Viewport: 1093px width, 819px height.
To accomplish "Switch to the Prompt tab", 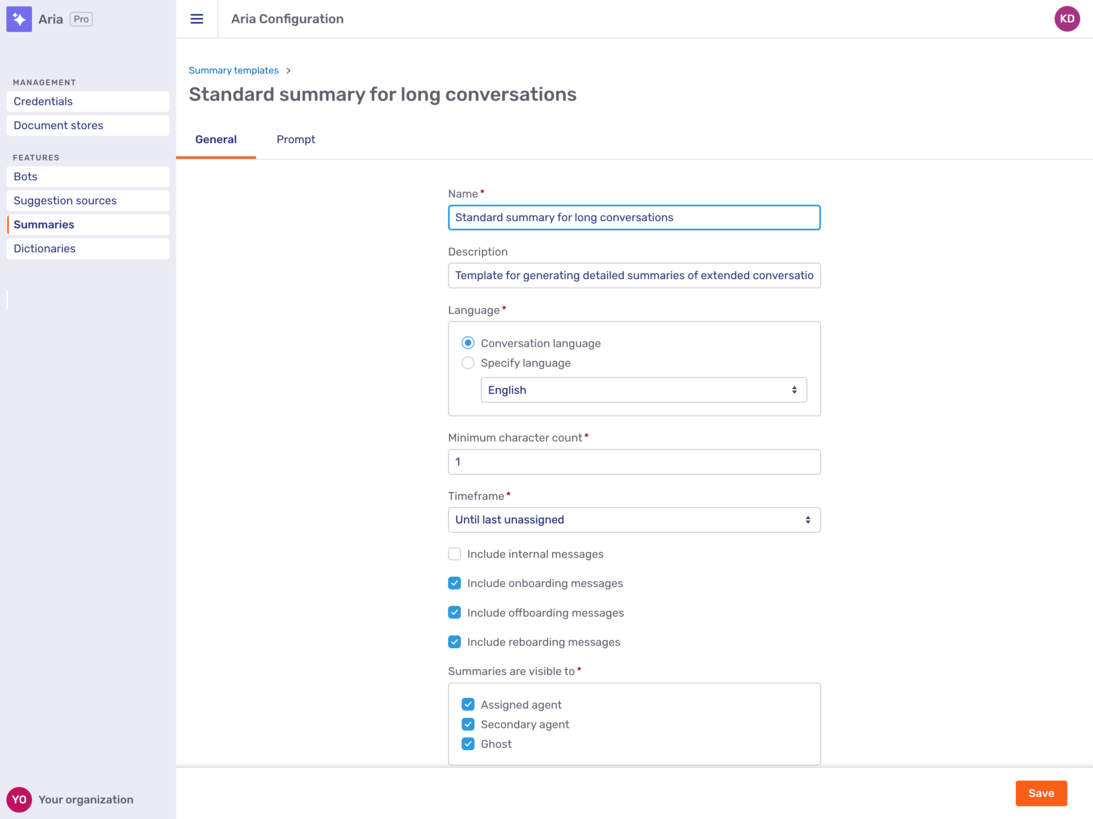I will point(296,140).
